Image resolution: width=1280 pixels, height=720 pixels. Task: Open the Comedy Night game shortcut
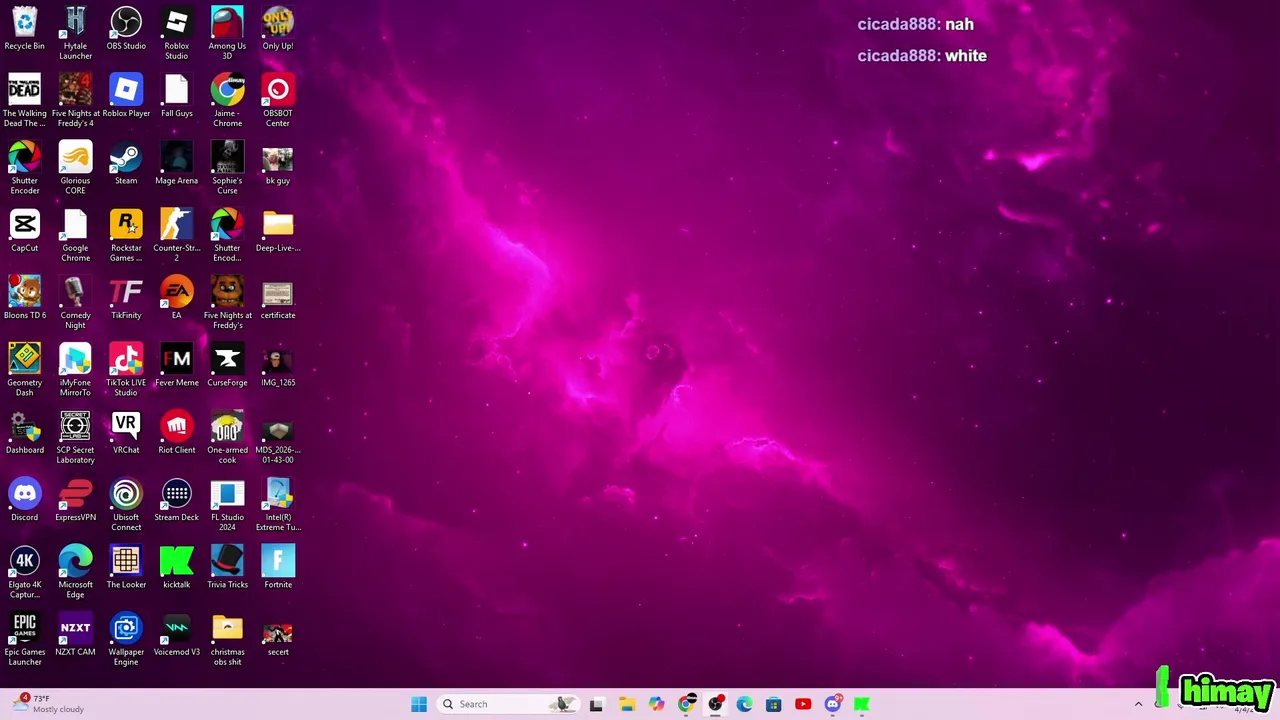[x=75, y=302]
